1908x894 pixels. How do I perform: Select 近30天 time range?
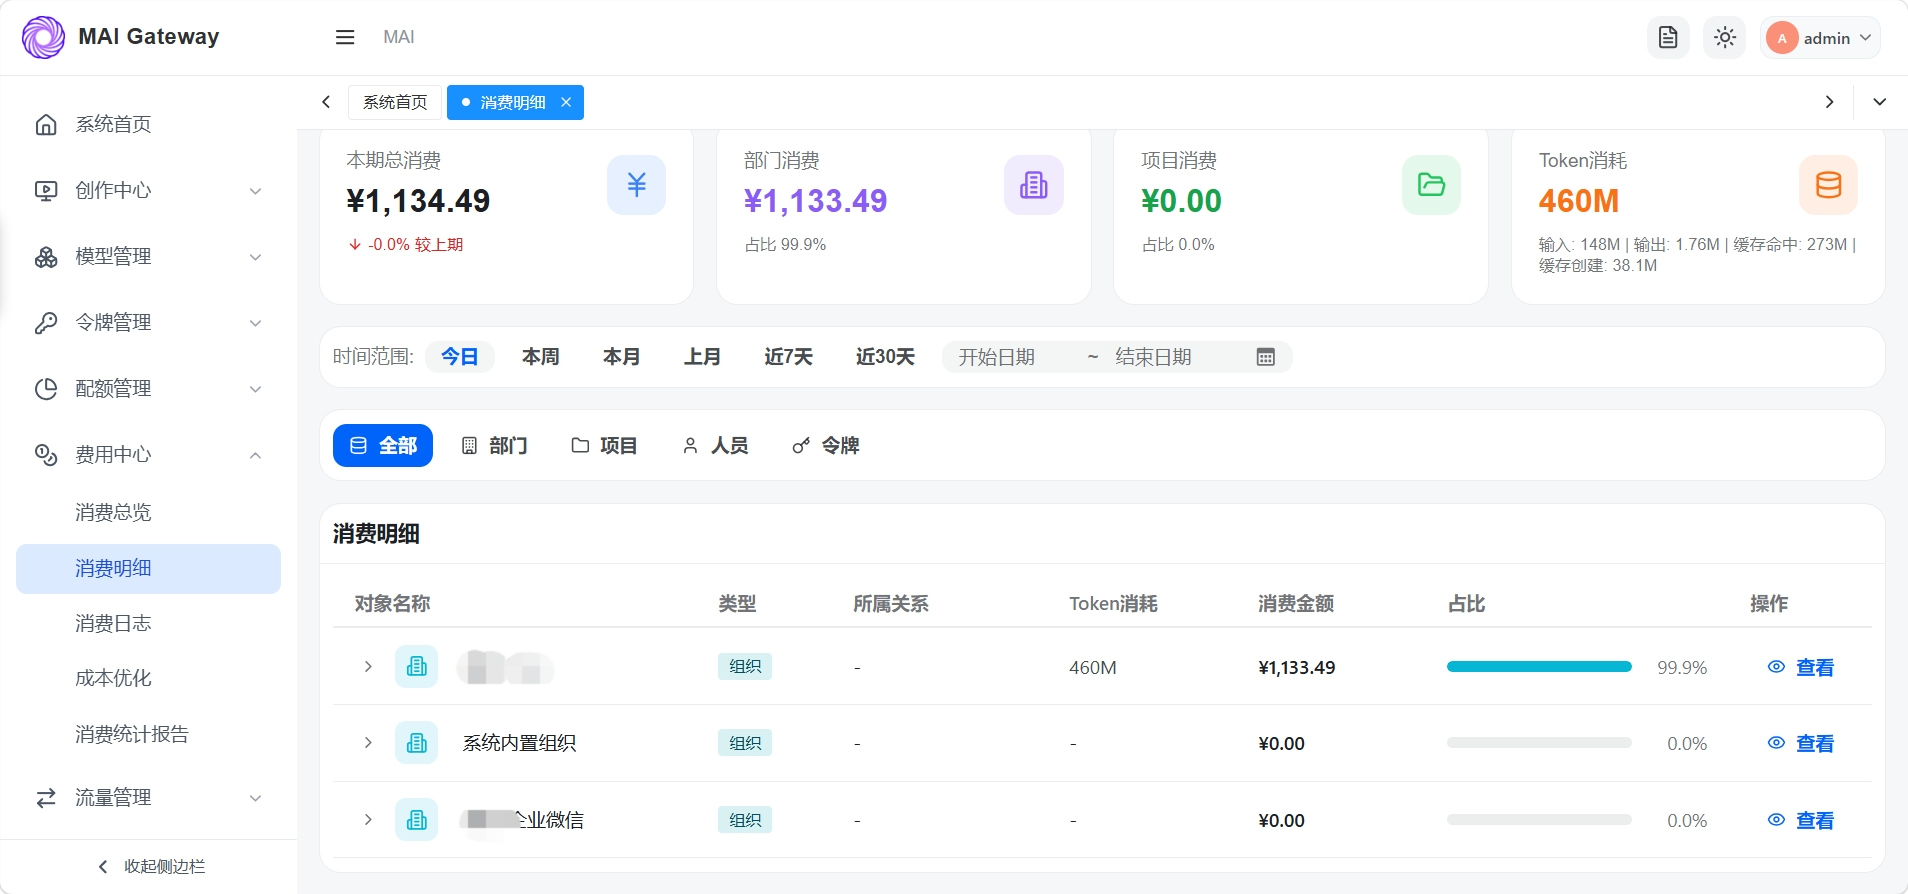pos(885,357)
